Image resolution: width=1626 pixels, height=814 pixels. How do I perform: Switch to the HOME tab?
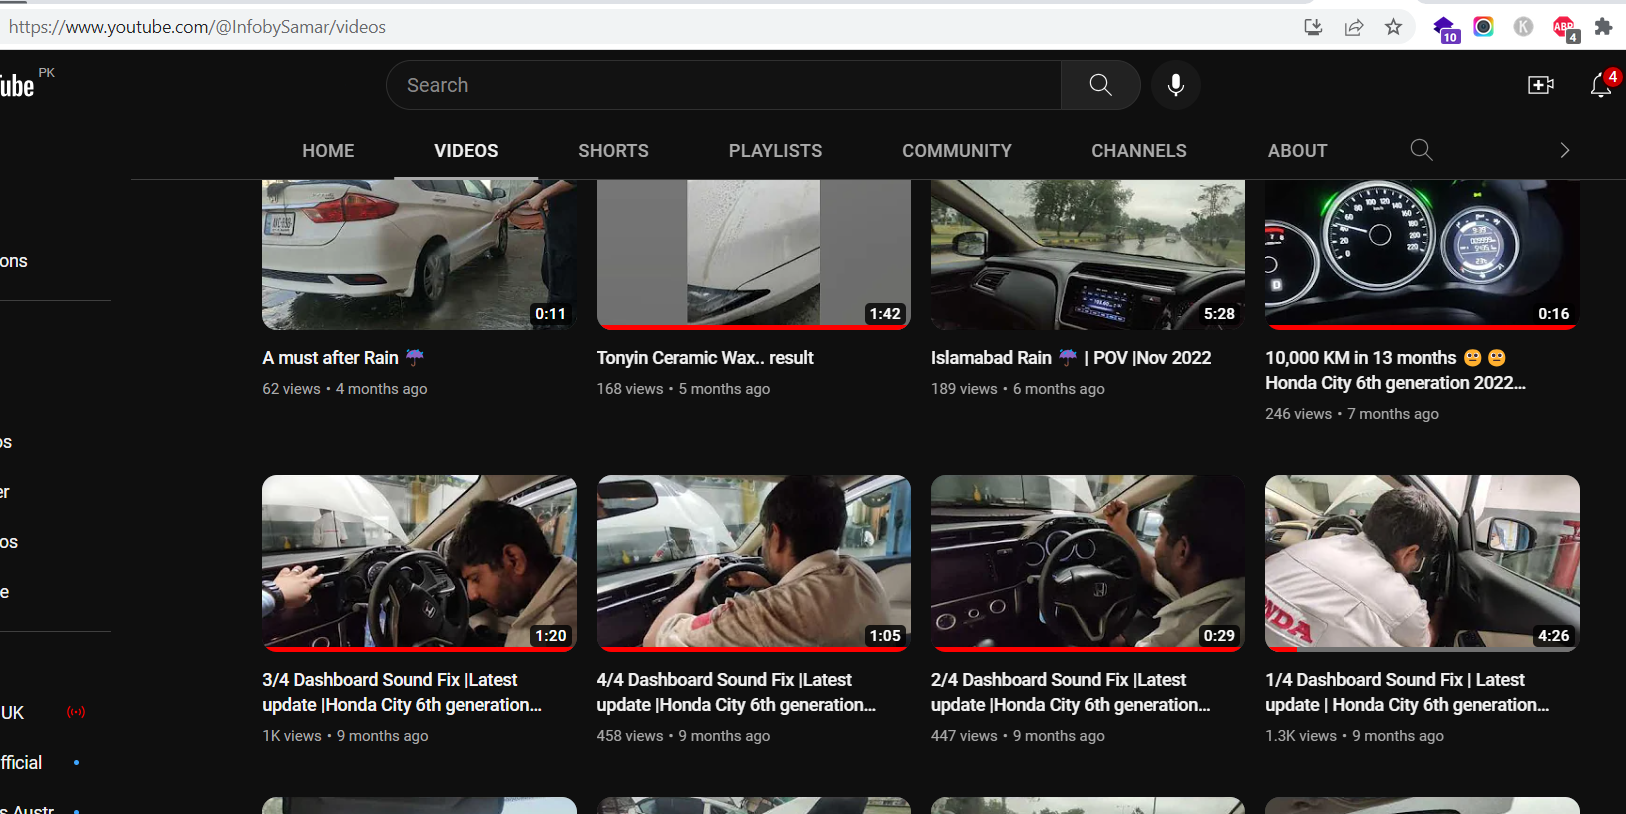tap(328, 151)
